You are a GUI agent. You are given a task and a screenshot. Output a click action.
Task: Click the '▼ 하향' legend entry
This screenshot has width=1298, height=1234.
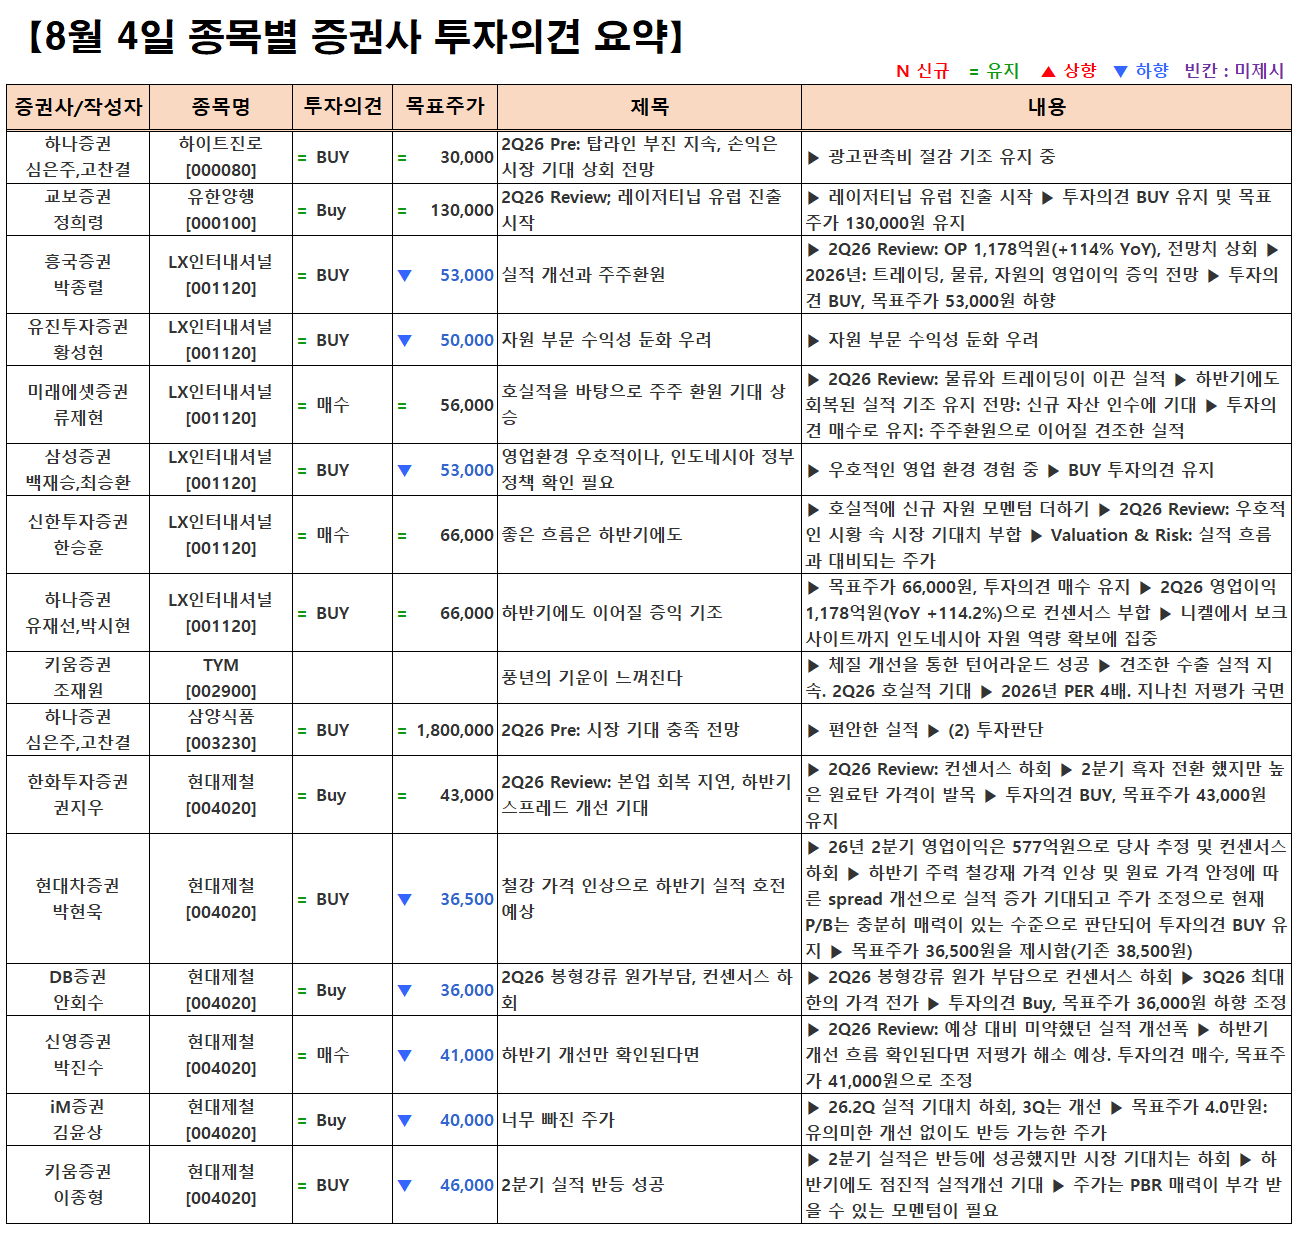pos(1141,71)
